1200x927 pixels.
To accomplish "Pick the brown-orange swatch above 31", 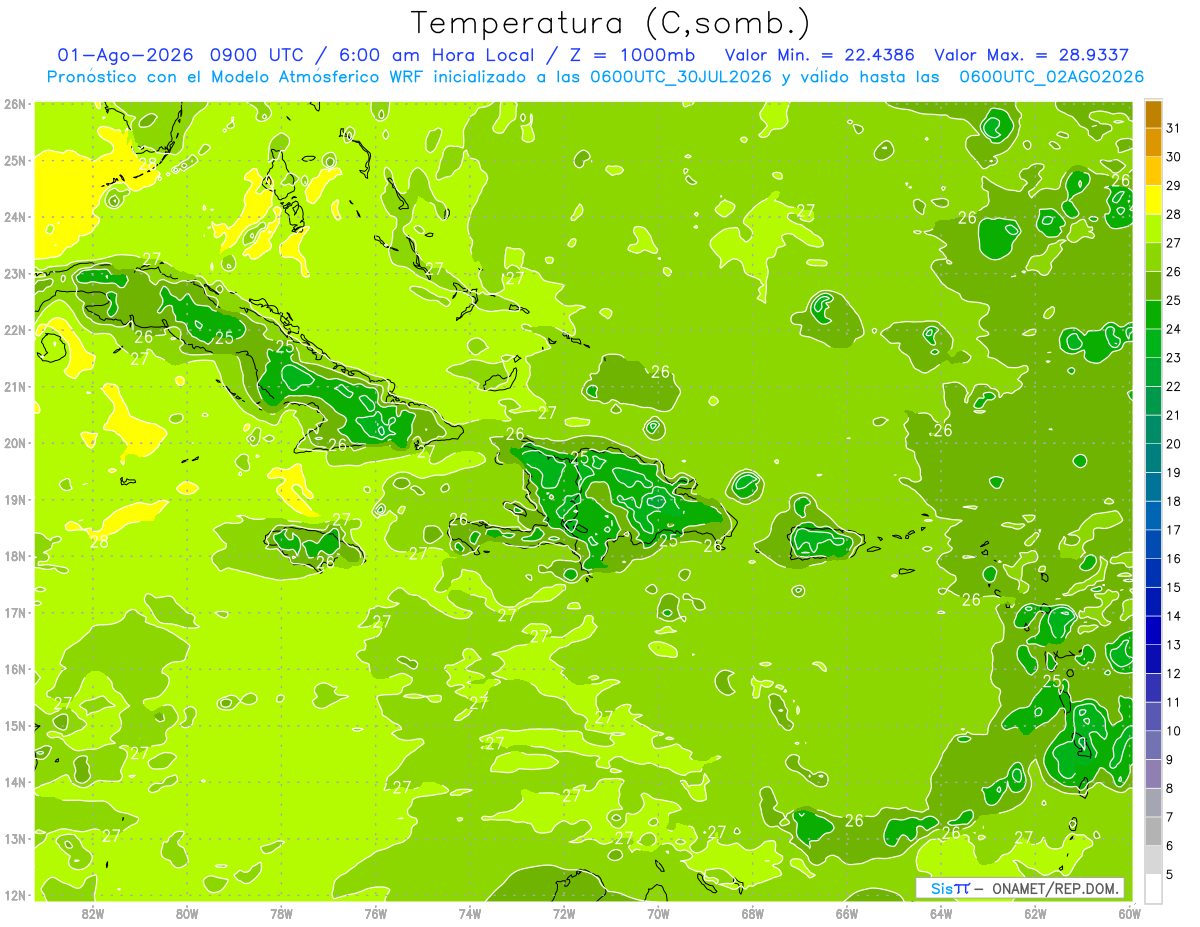I will 1153,114.
